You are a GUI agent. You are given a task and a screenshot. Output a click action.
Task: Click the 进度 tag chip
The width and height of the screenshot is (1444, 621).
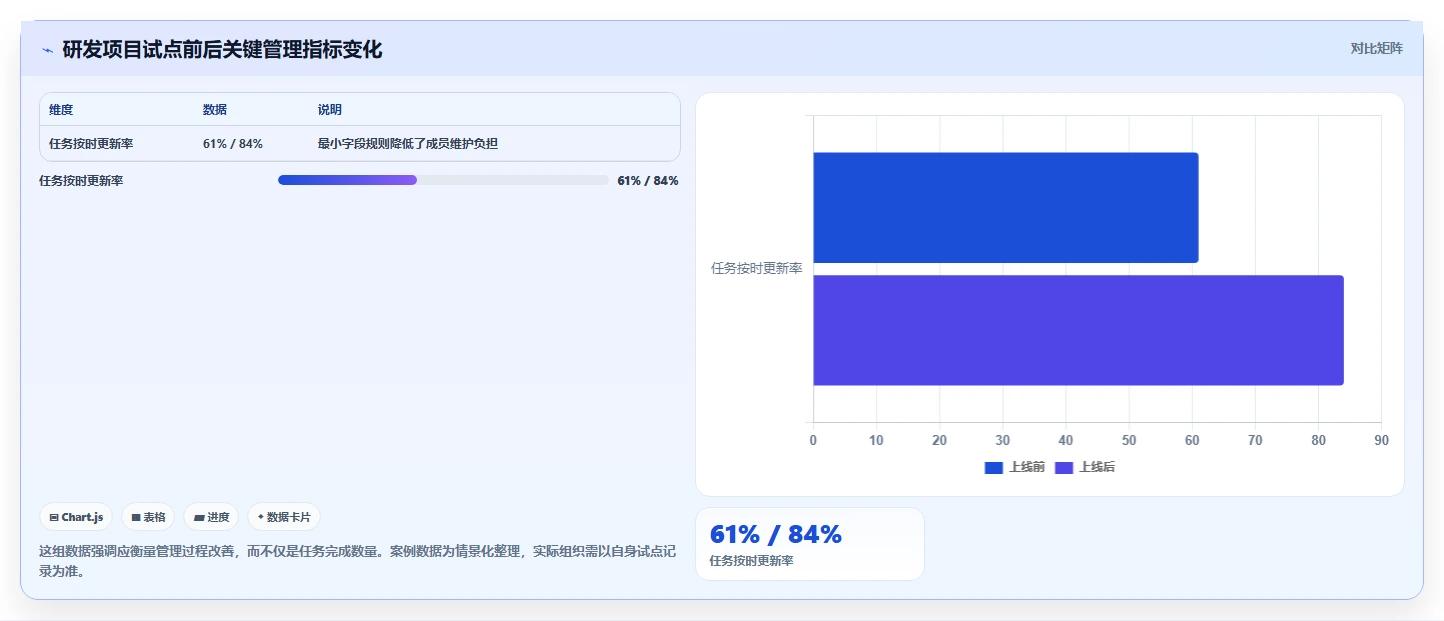[211, 517]
